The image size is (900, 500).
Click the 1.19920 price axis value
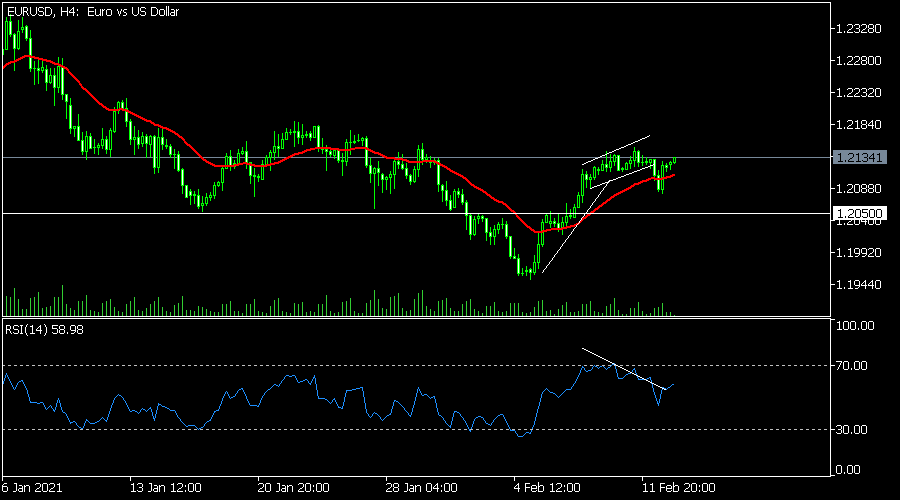859,253
